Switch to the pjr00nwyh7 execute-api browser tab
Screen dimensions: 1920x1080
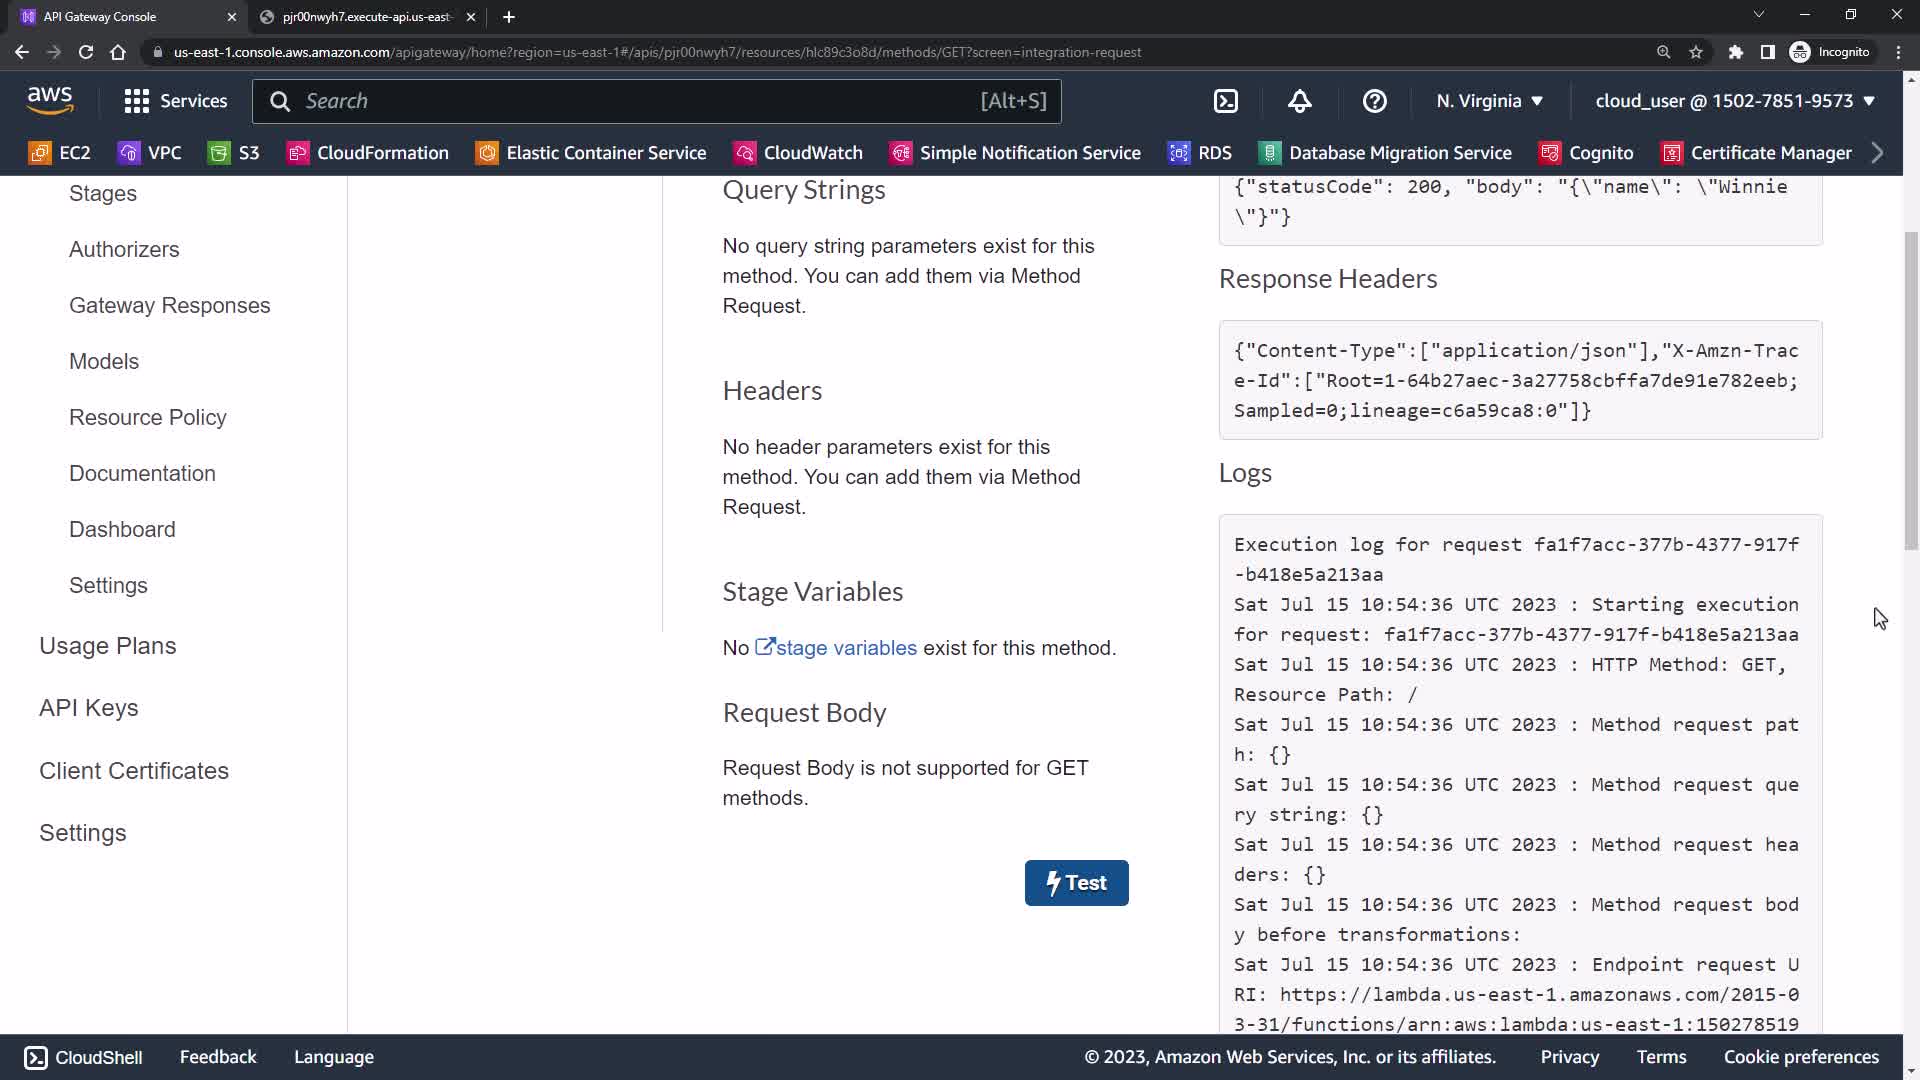(x=365, y=17)
